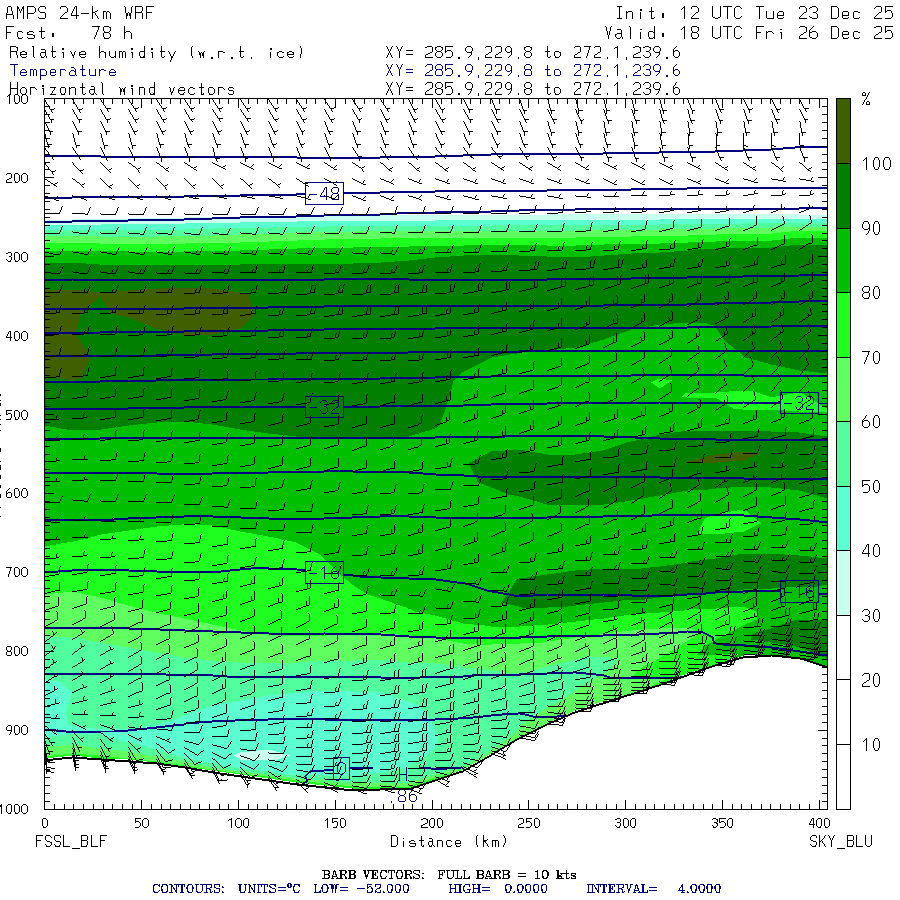
Task: Click the Fcst 78 h forecast text
Action: click(70, 33)
